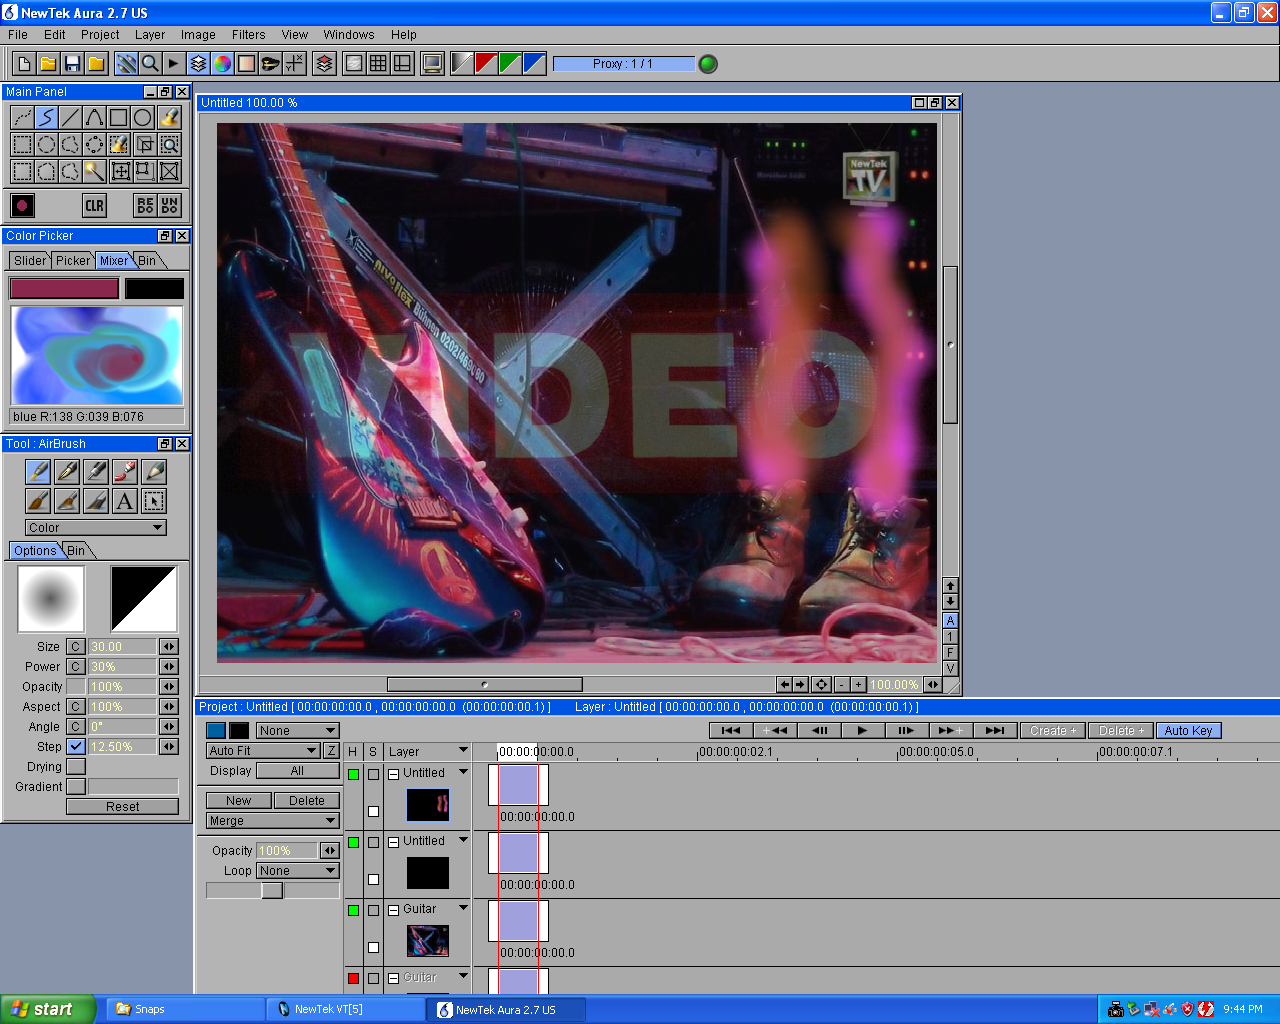1280x1024 pixels.
Task: Select the Text tool 'A' icon
Action: tap(125, 501)
